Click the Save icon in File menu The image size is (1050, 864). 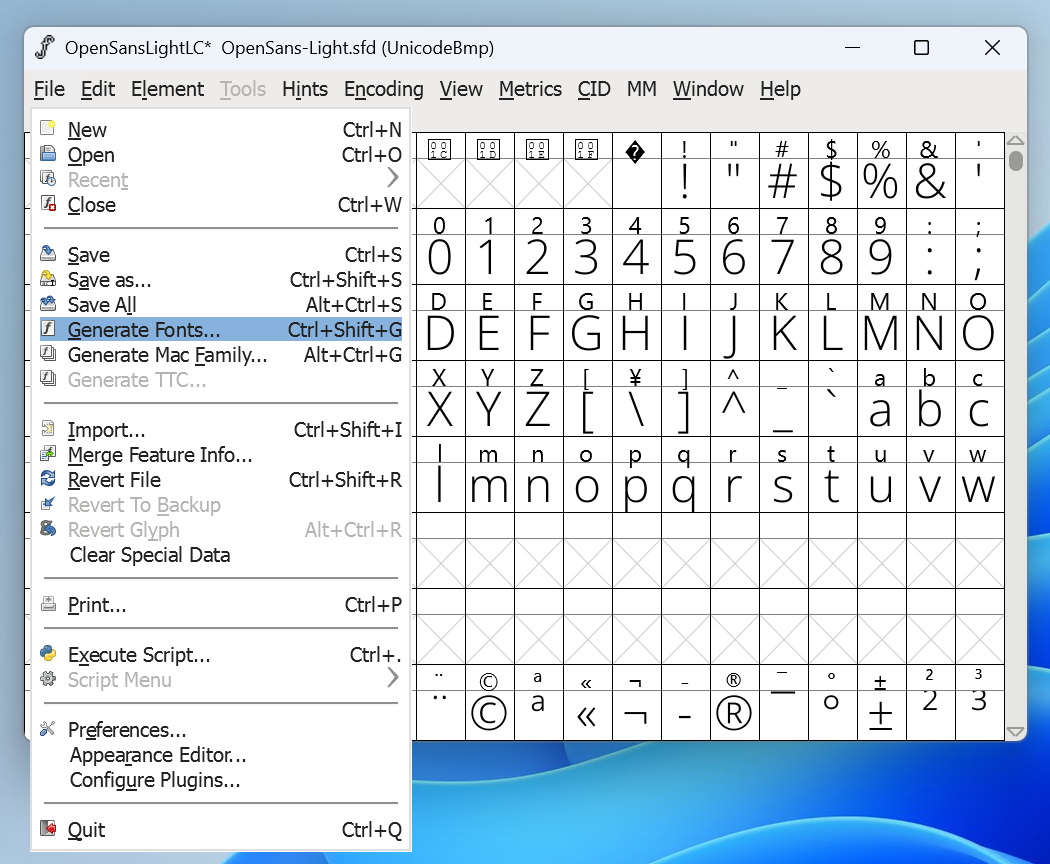[x=48, y=254]
